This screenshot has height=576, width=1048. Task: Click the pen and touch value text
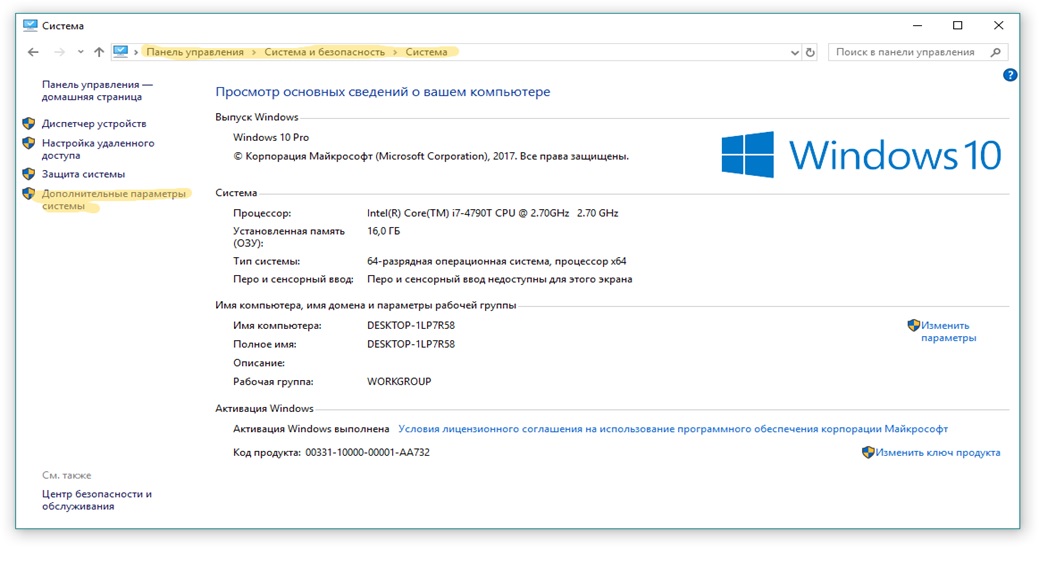click(499, 279)
